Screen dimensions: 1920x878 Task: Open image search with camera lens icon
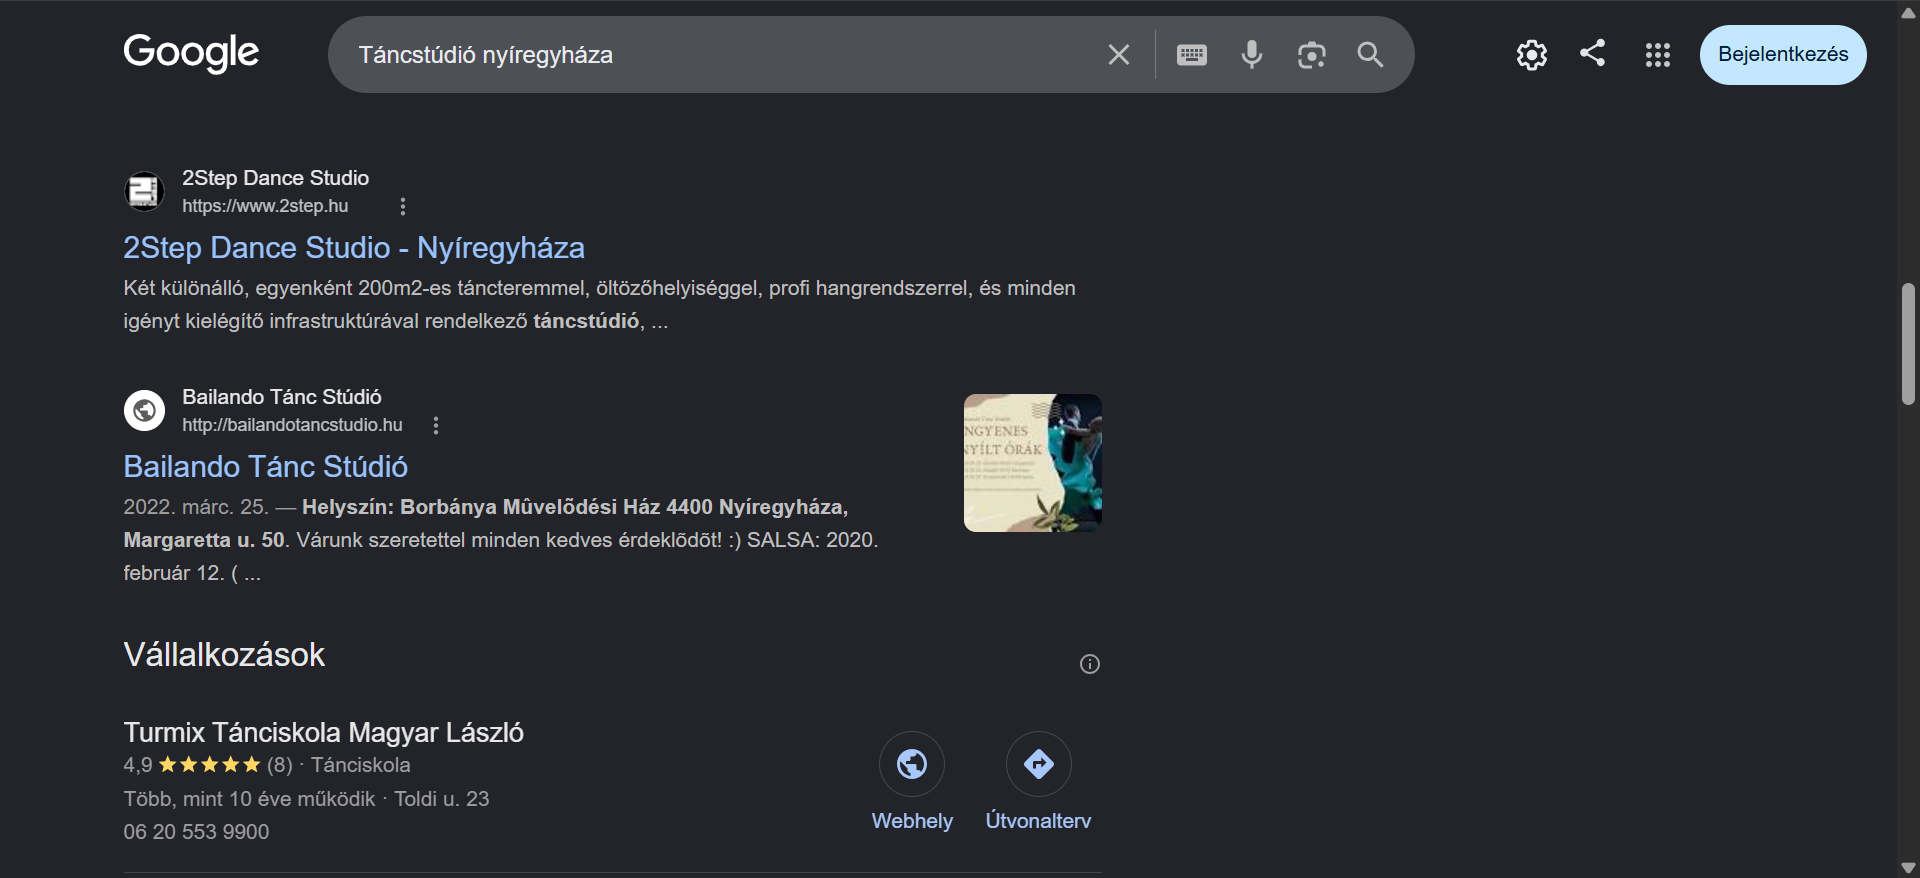[1311, 55]
